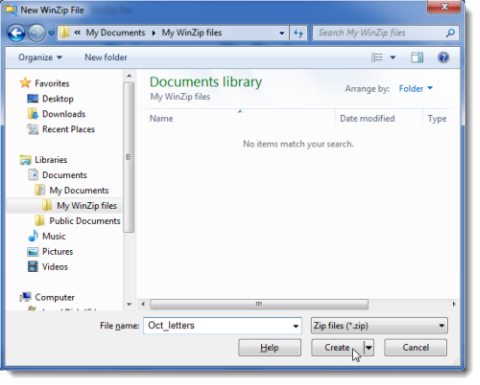This screenshot has width=480, height=385.
Task: Click the sidebar scroll up arrow
Action: (x=129, y=76)
